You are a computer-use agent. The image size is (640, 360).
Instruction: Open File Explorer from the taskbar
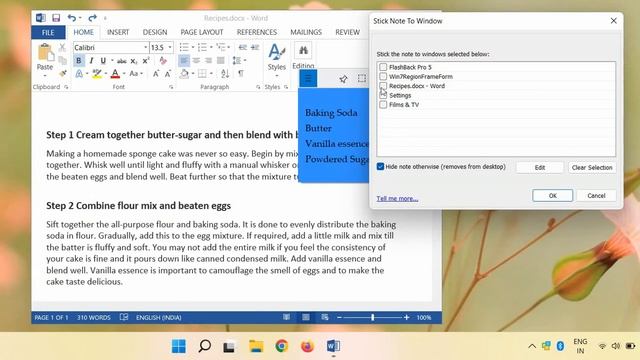[256, 346]
